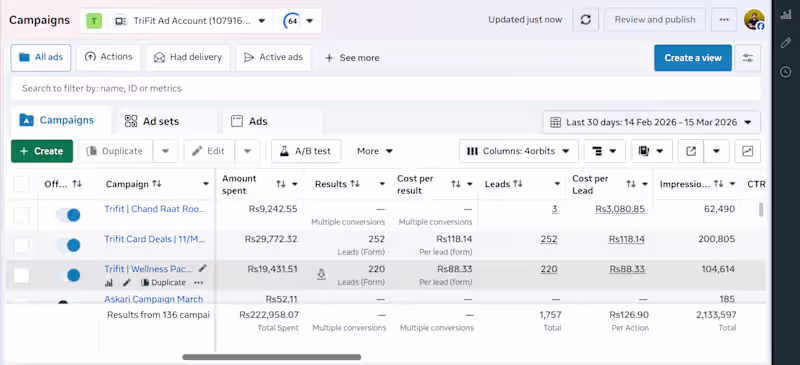Click the download icon in Wellness Results cell
This screenshot has width=800, height=365.
tap(321, 275)
